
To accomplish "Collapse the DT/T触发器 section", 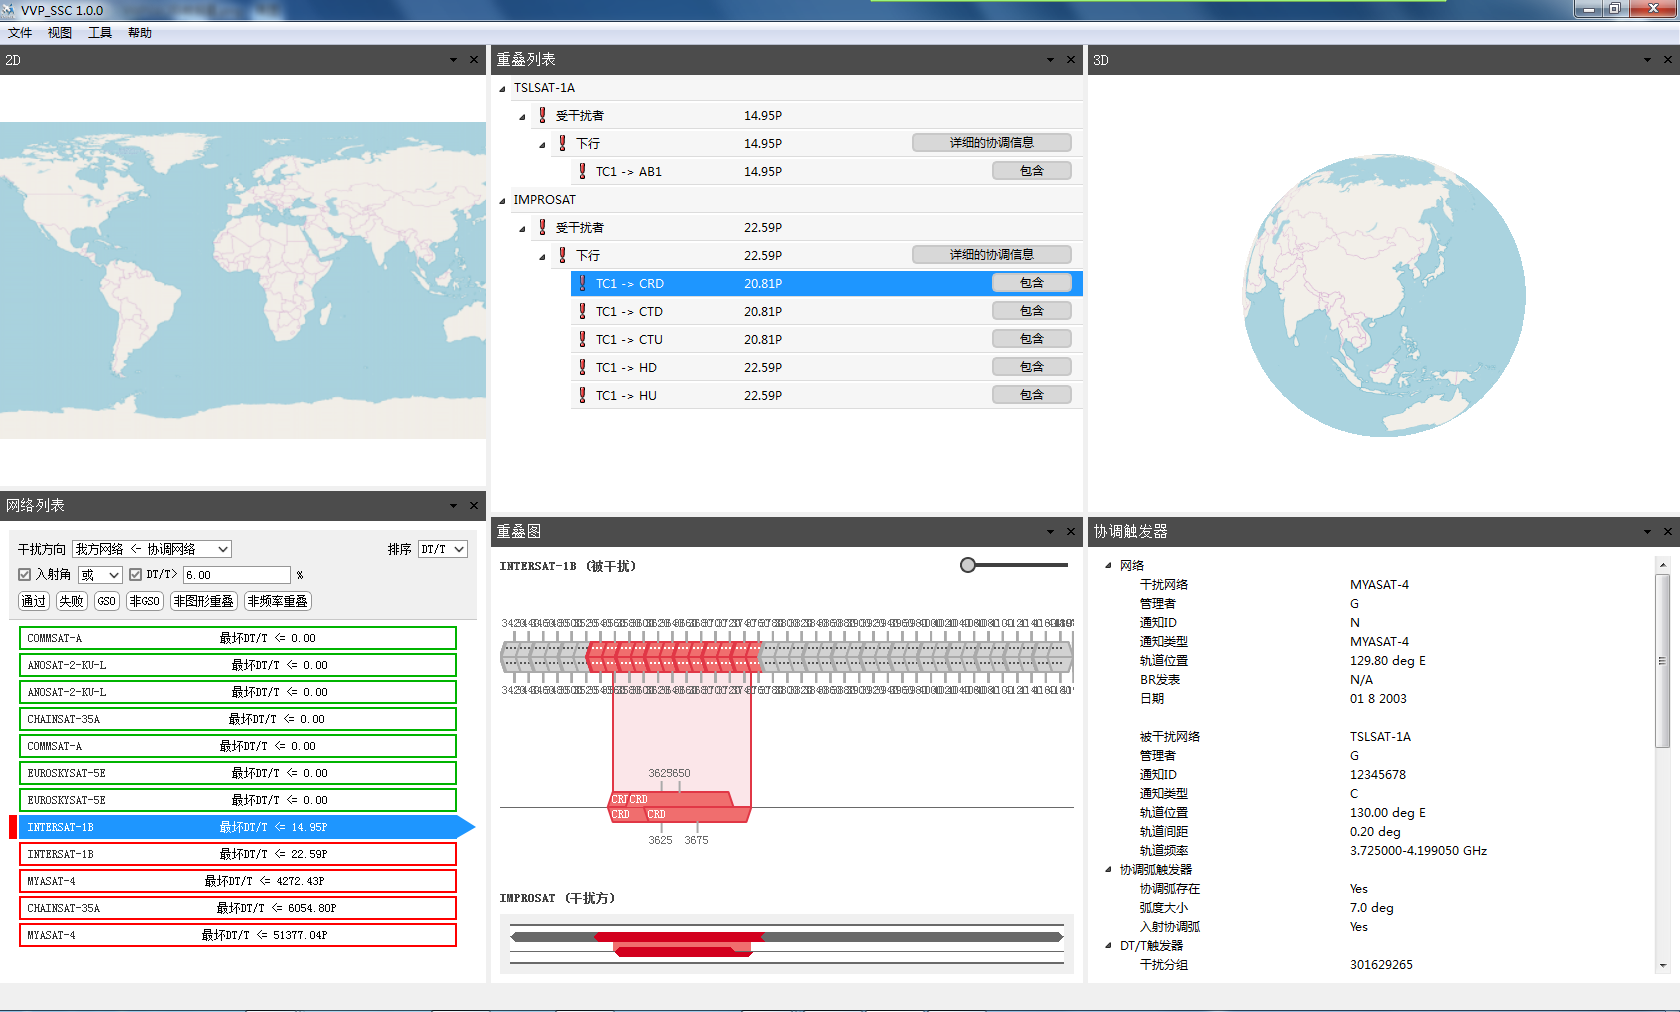I will coord(1108,946).
